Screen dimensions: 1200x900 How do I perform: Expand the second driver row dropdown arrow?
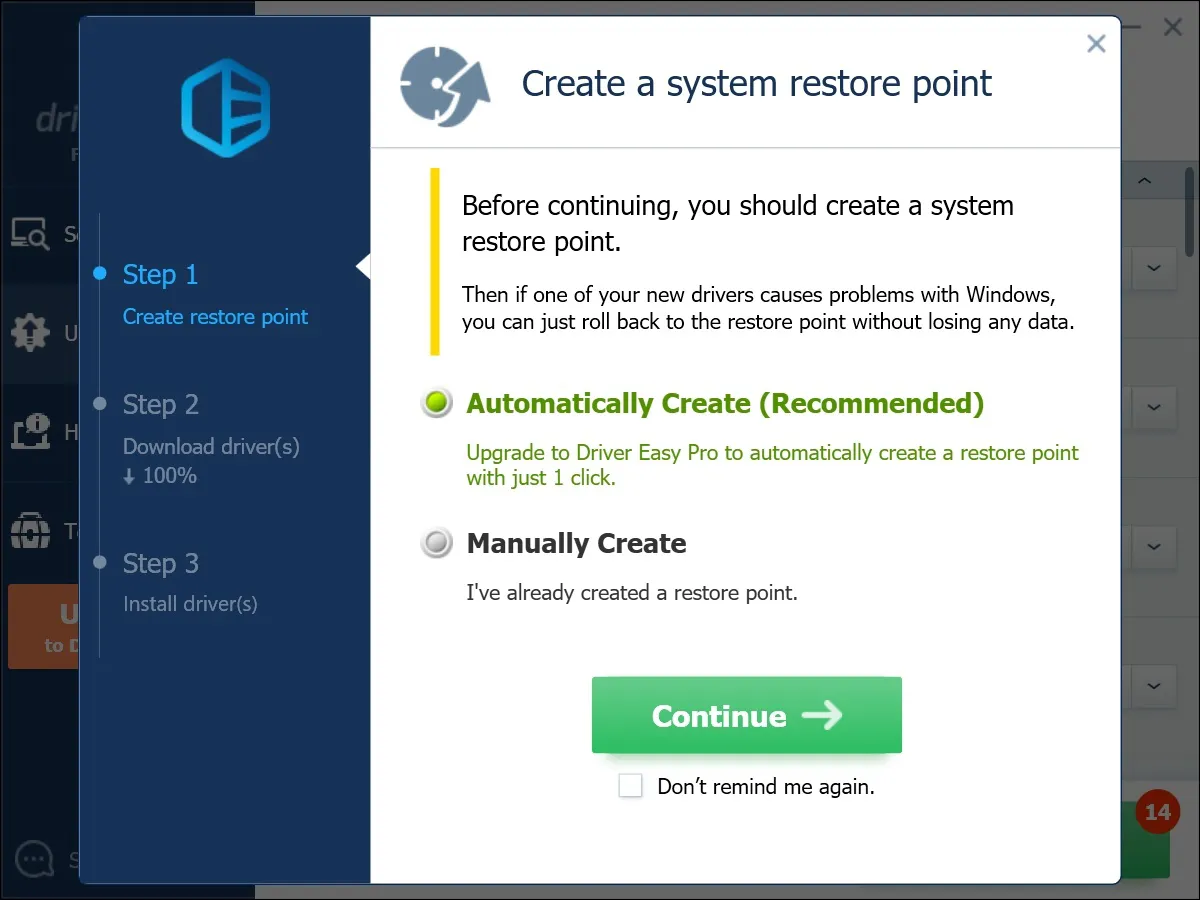coord(1153,407)
